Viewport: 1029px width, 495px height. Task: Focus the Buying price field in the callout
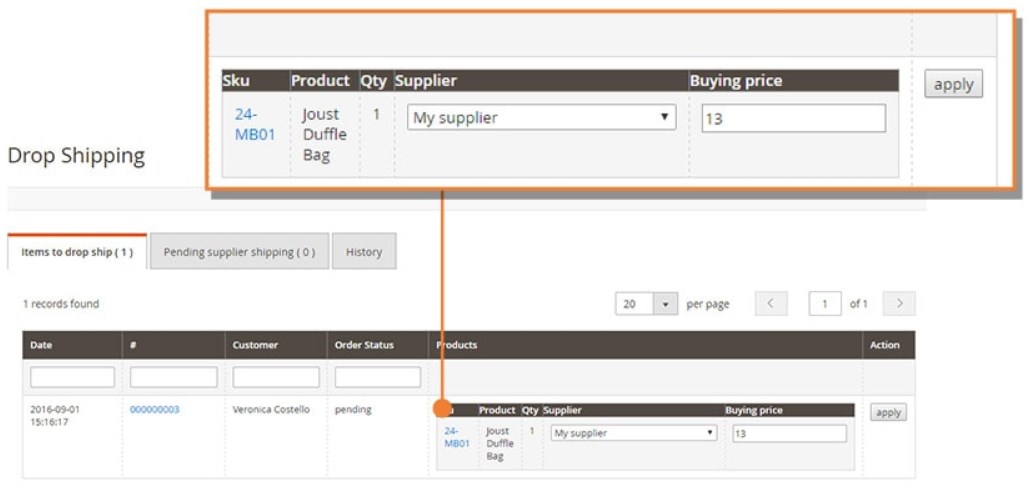pos(793,118)
